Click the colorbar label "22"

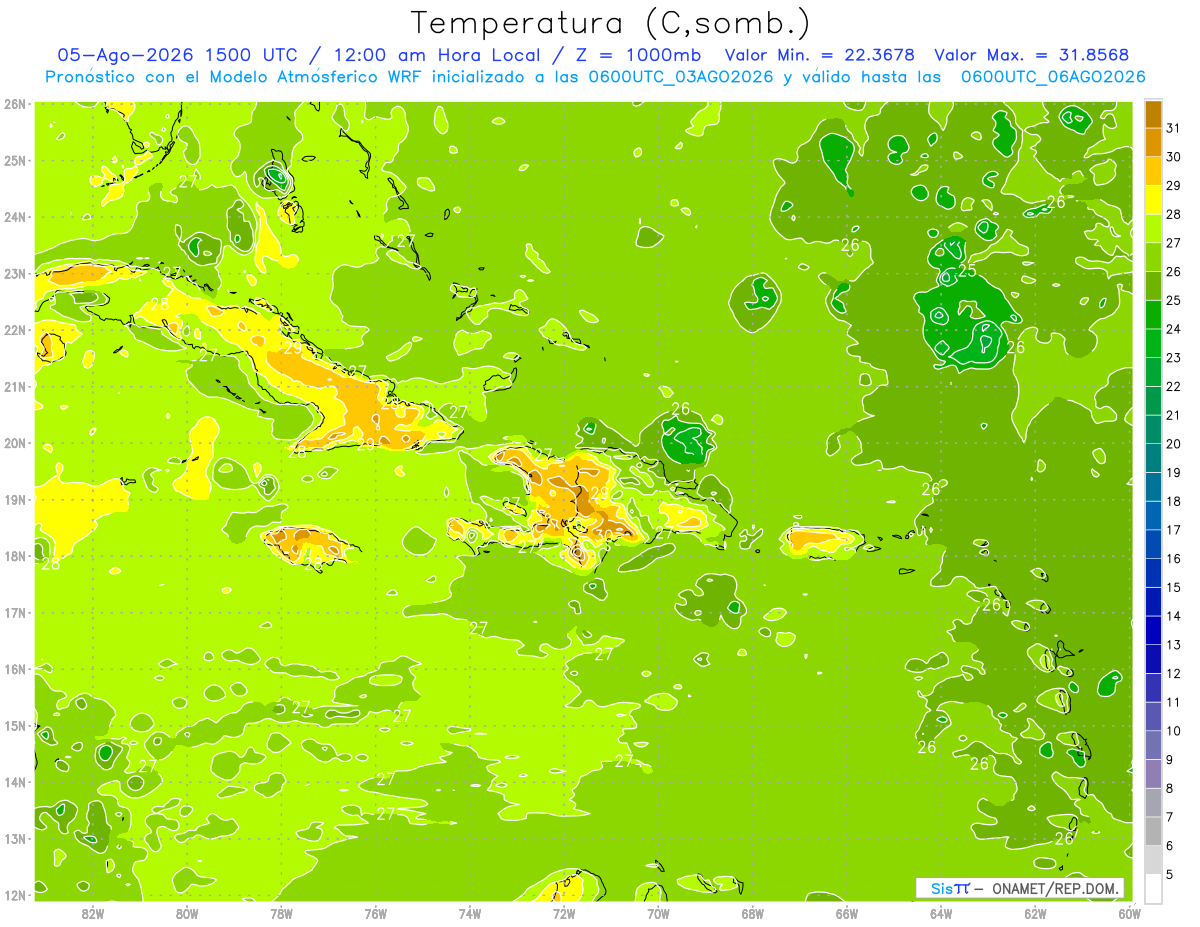tap(1175, 387)
